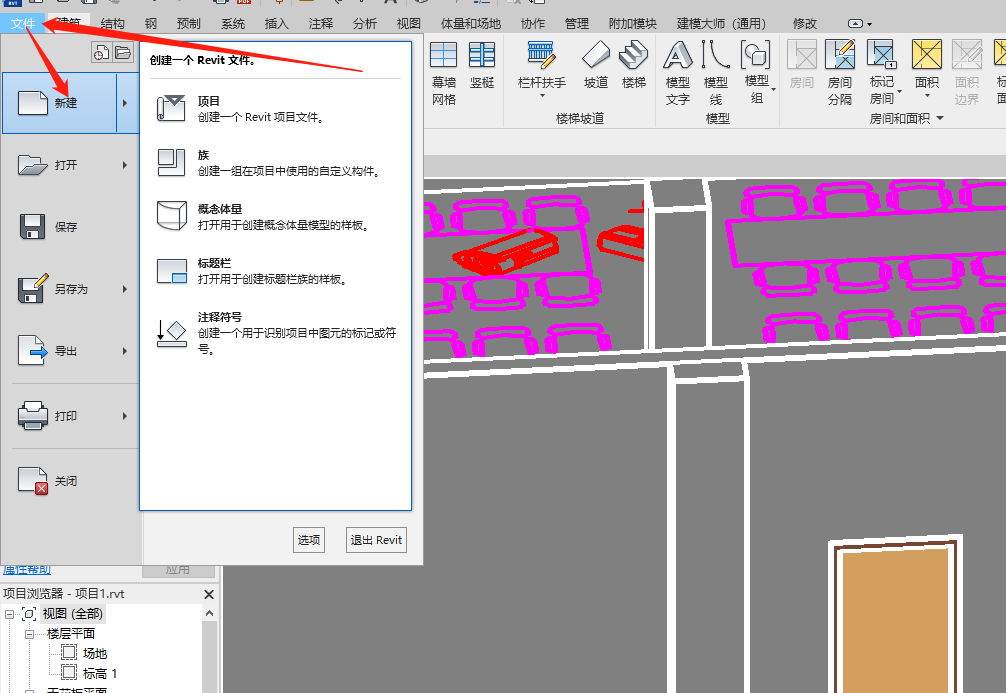Select the Stair tool (楼梯)
1006x693 pixels.
pos(634,65)
